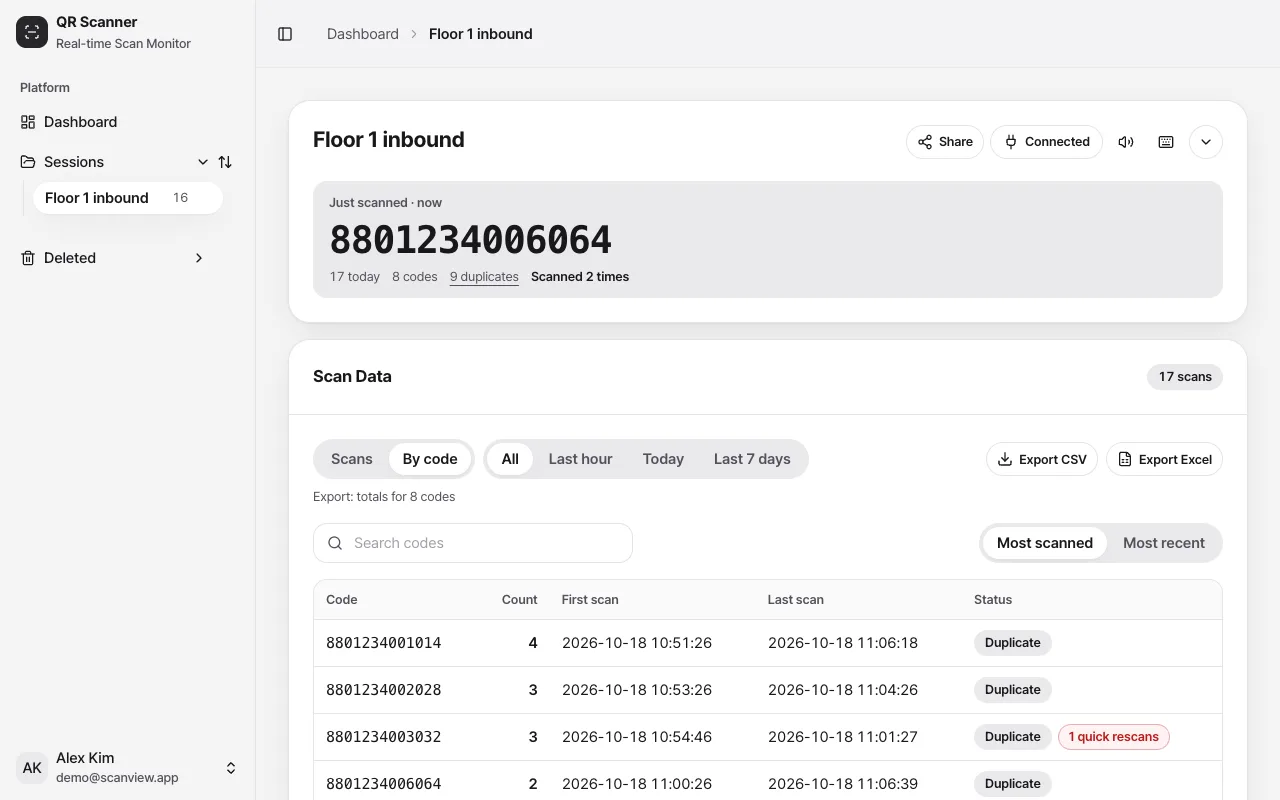Open the session options chevron dropdown
The height and width of the screenshot is (800, 1280).
pos(1206,142)
